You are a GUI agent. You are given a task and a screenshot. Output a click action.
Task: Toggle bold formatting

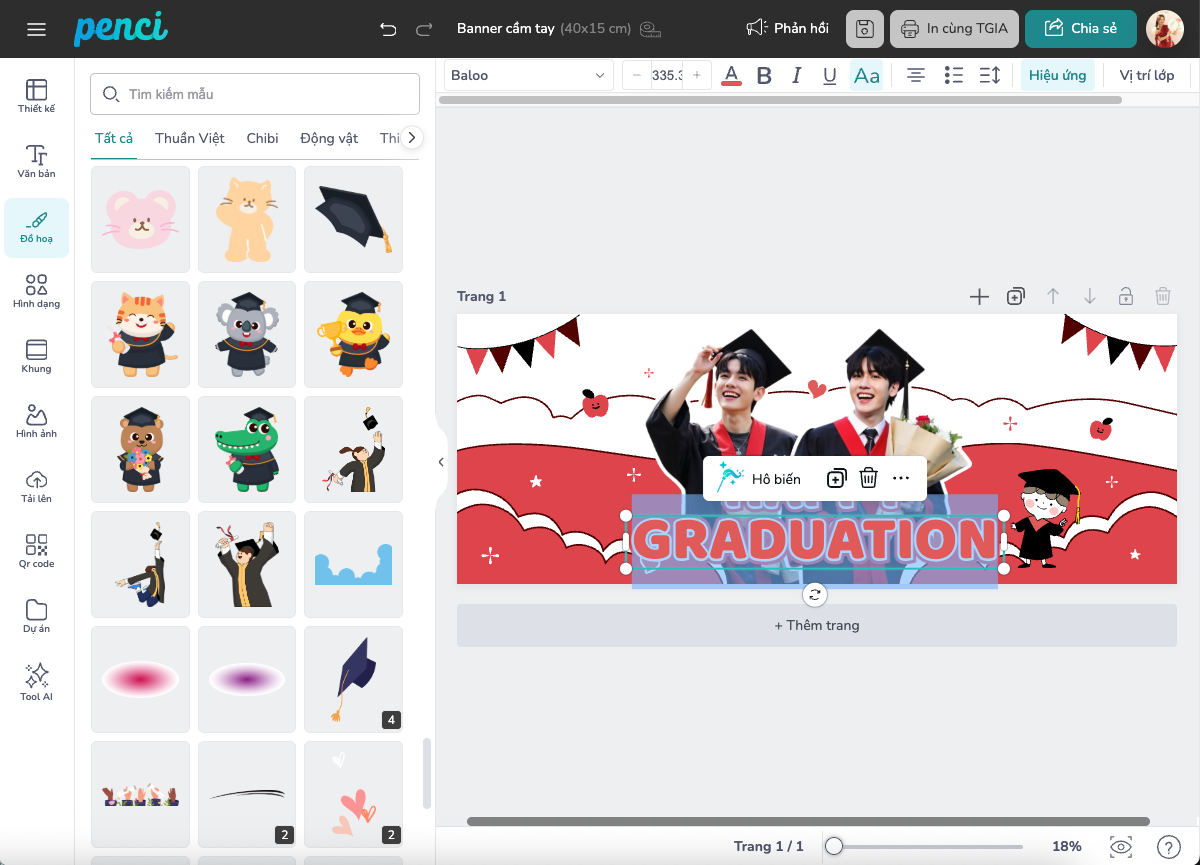764,75
